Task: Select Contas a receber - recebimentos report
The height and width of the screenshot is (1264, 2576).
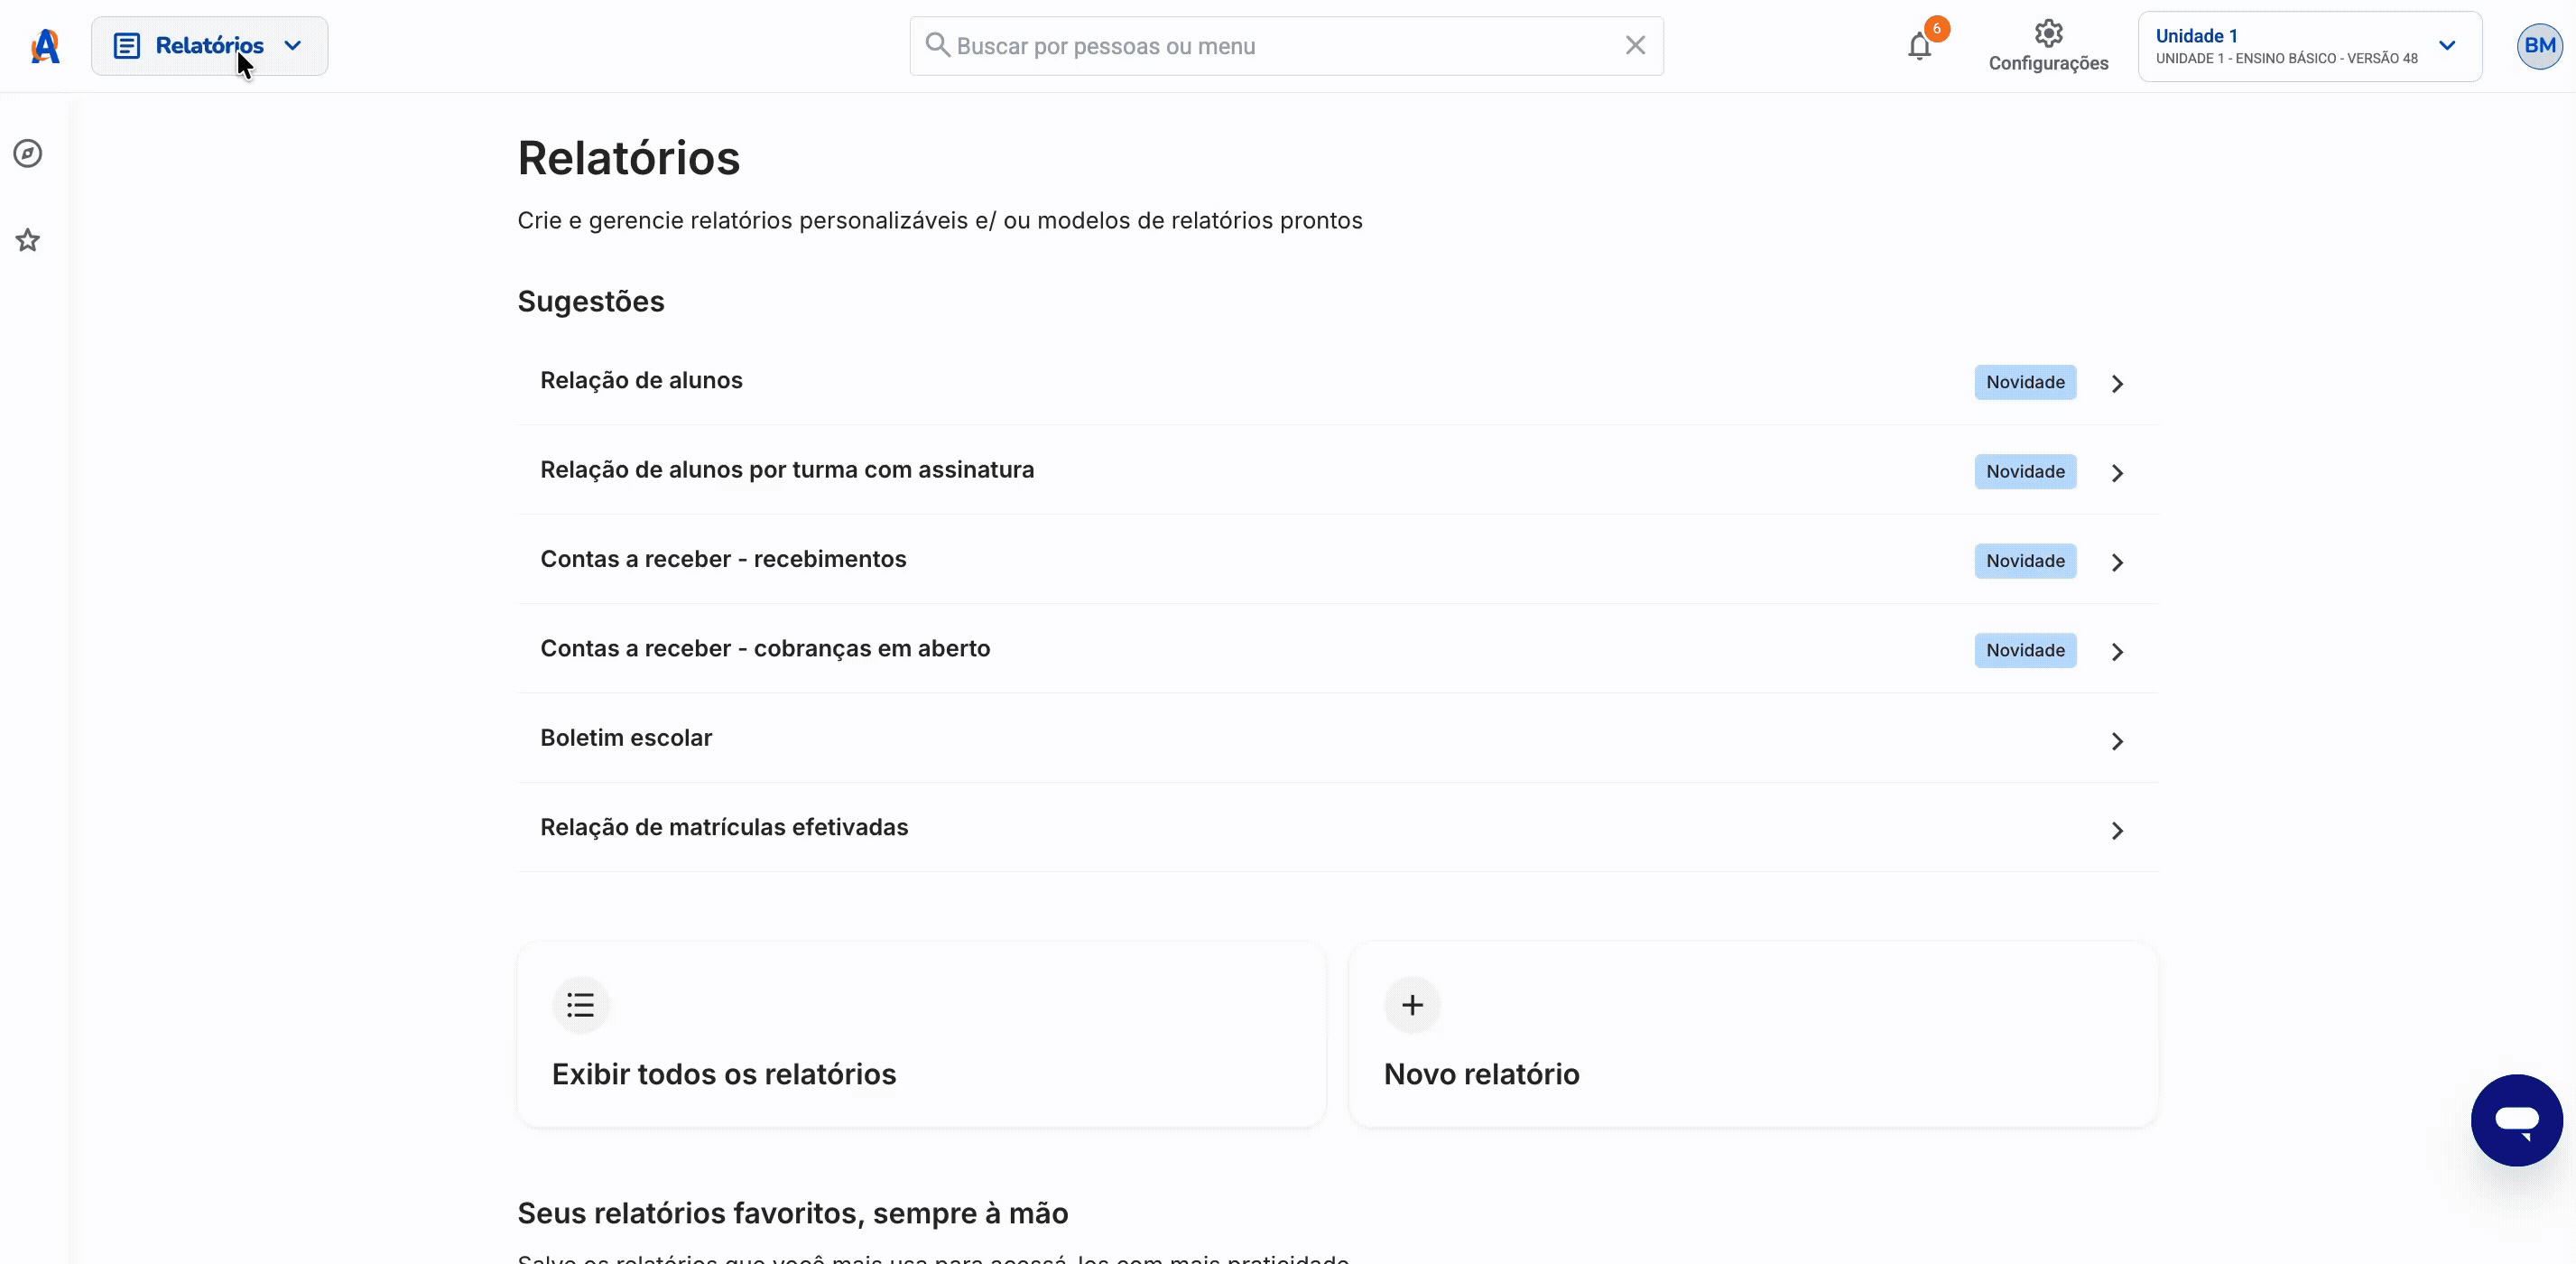Action: coord(1338,560)
